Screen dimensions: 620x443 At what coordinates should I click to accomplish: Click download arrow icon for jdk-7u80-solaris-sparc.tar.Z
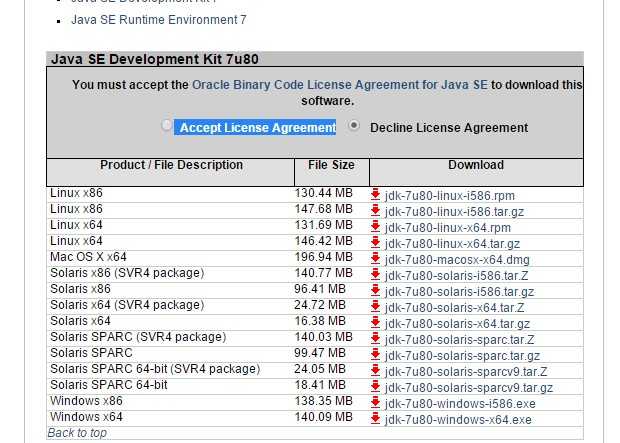375,339
